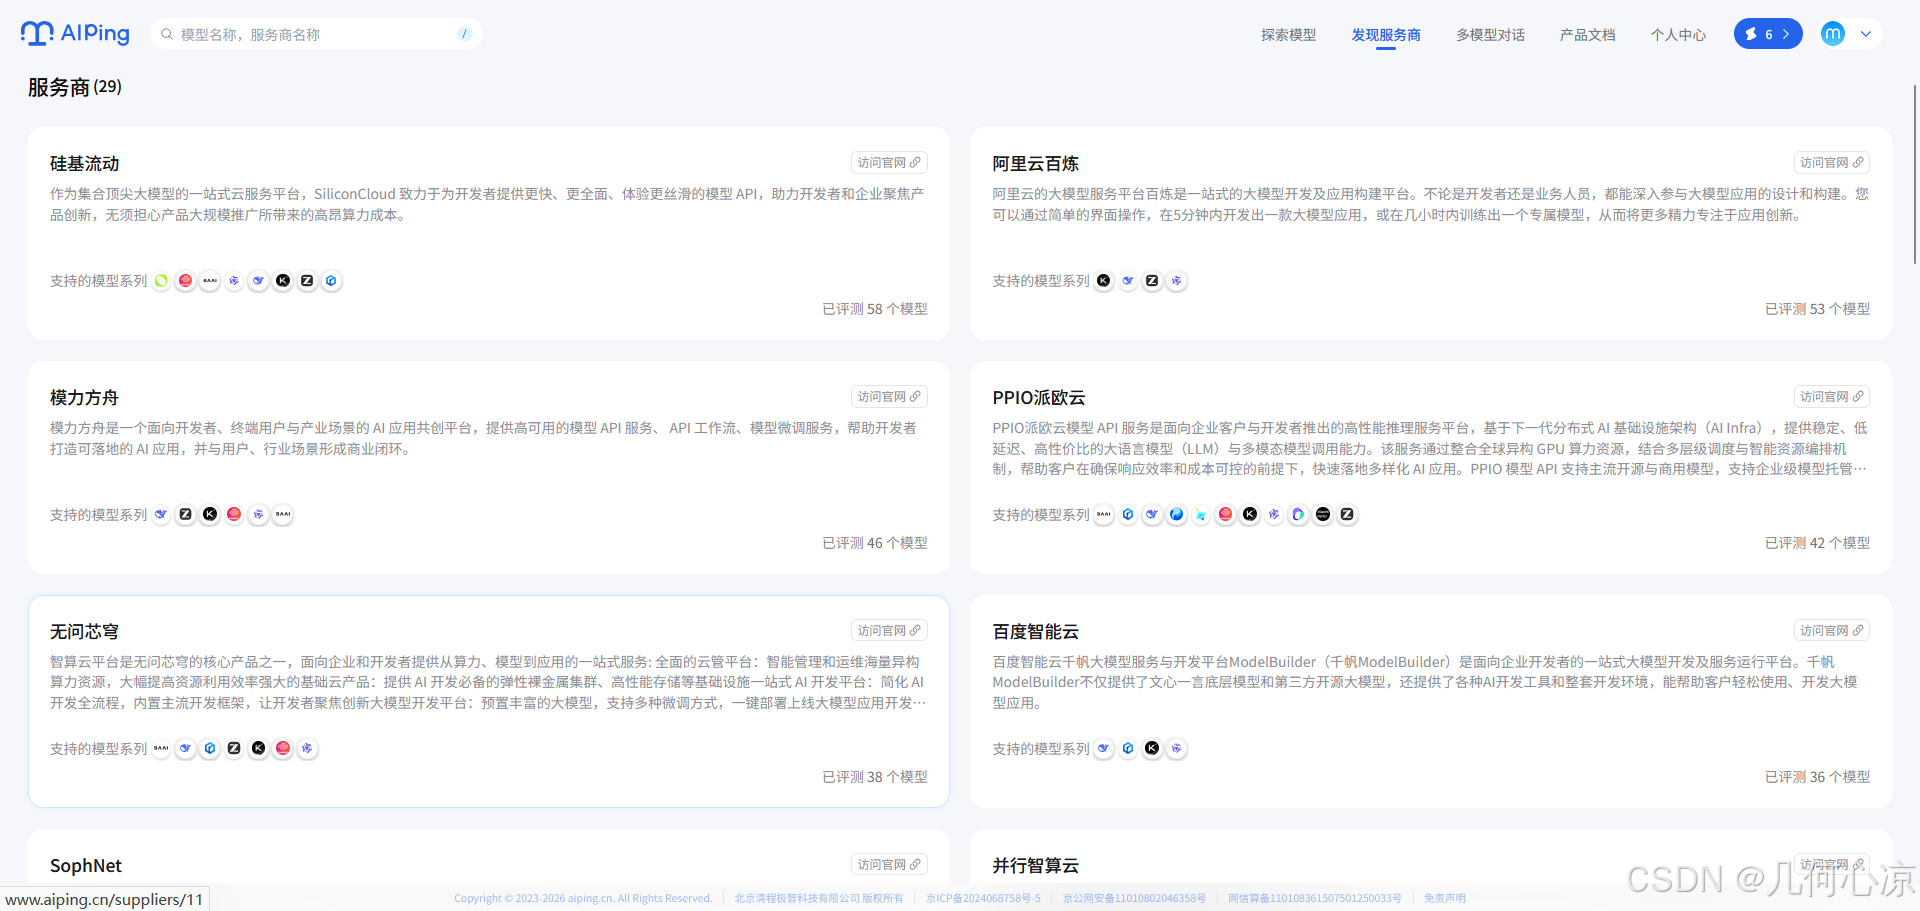The width and height of the screenshot is (1920, 911).
Task: Click 访问官网 on 无问芯穹 card
Action: pyautogui.click(x=889, y=631)
